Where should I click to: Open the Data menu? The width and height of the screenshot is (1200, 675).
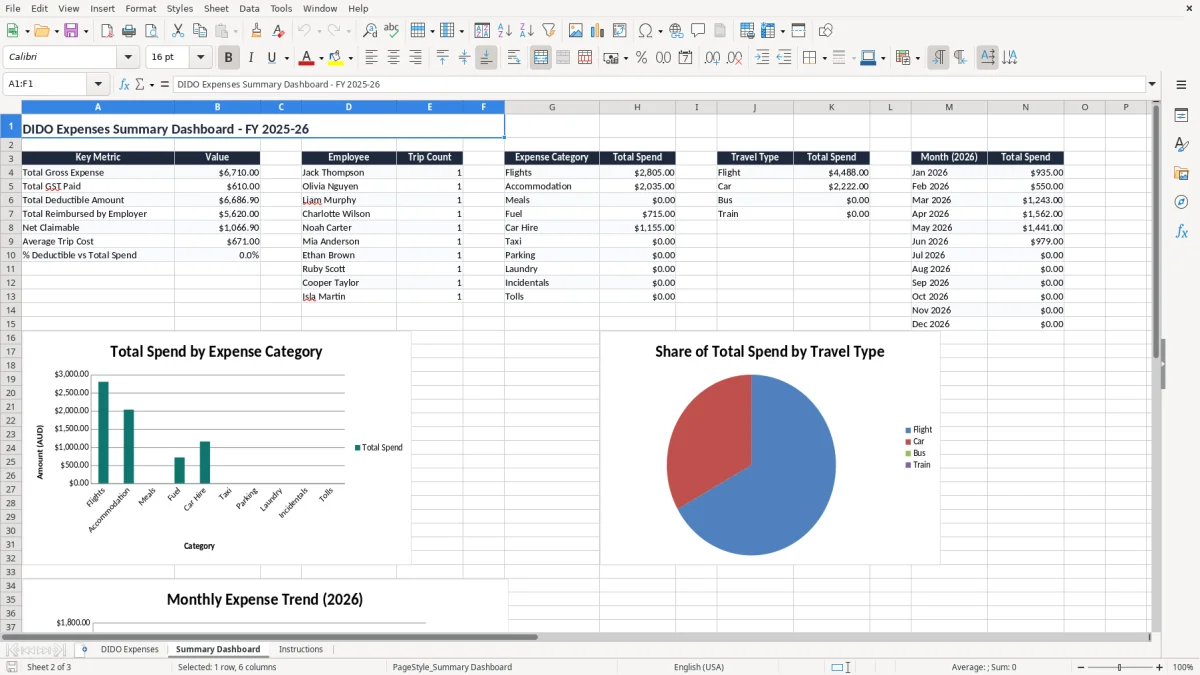pyautogui.click(x=249, y=8)
